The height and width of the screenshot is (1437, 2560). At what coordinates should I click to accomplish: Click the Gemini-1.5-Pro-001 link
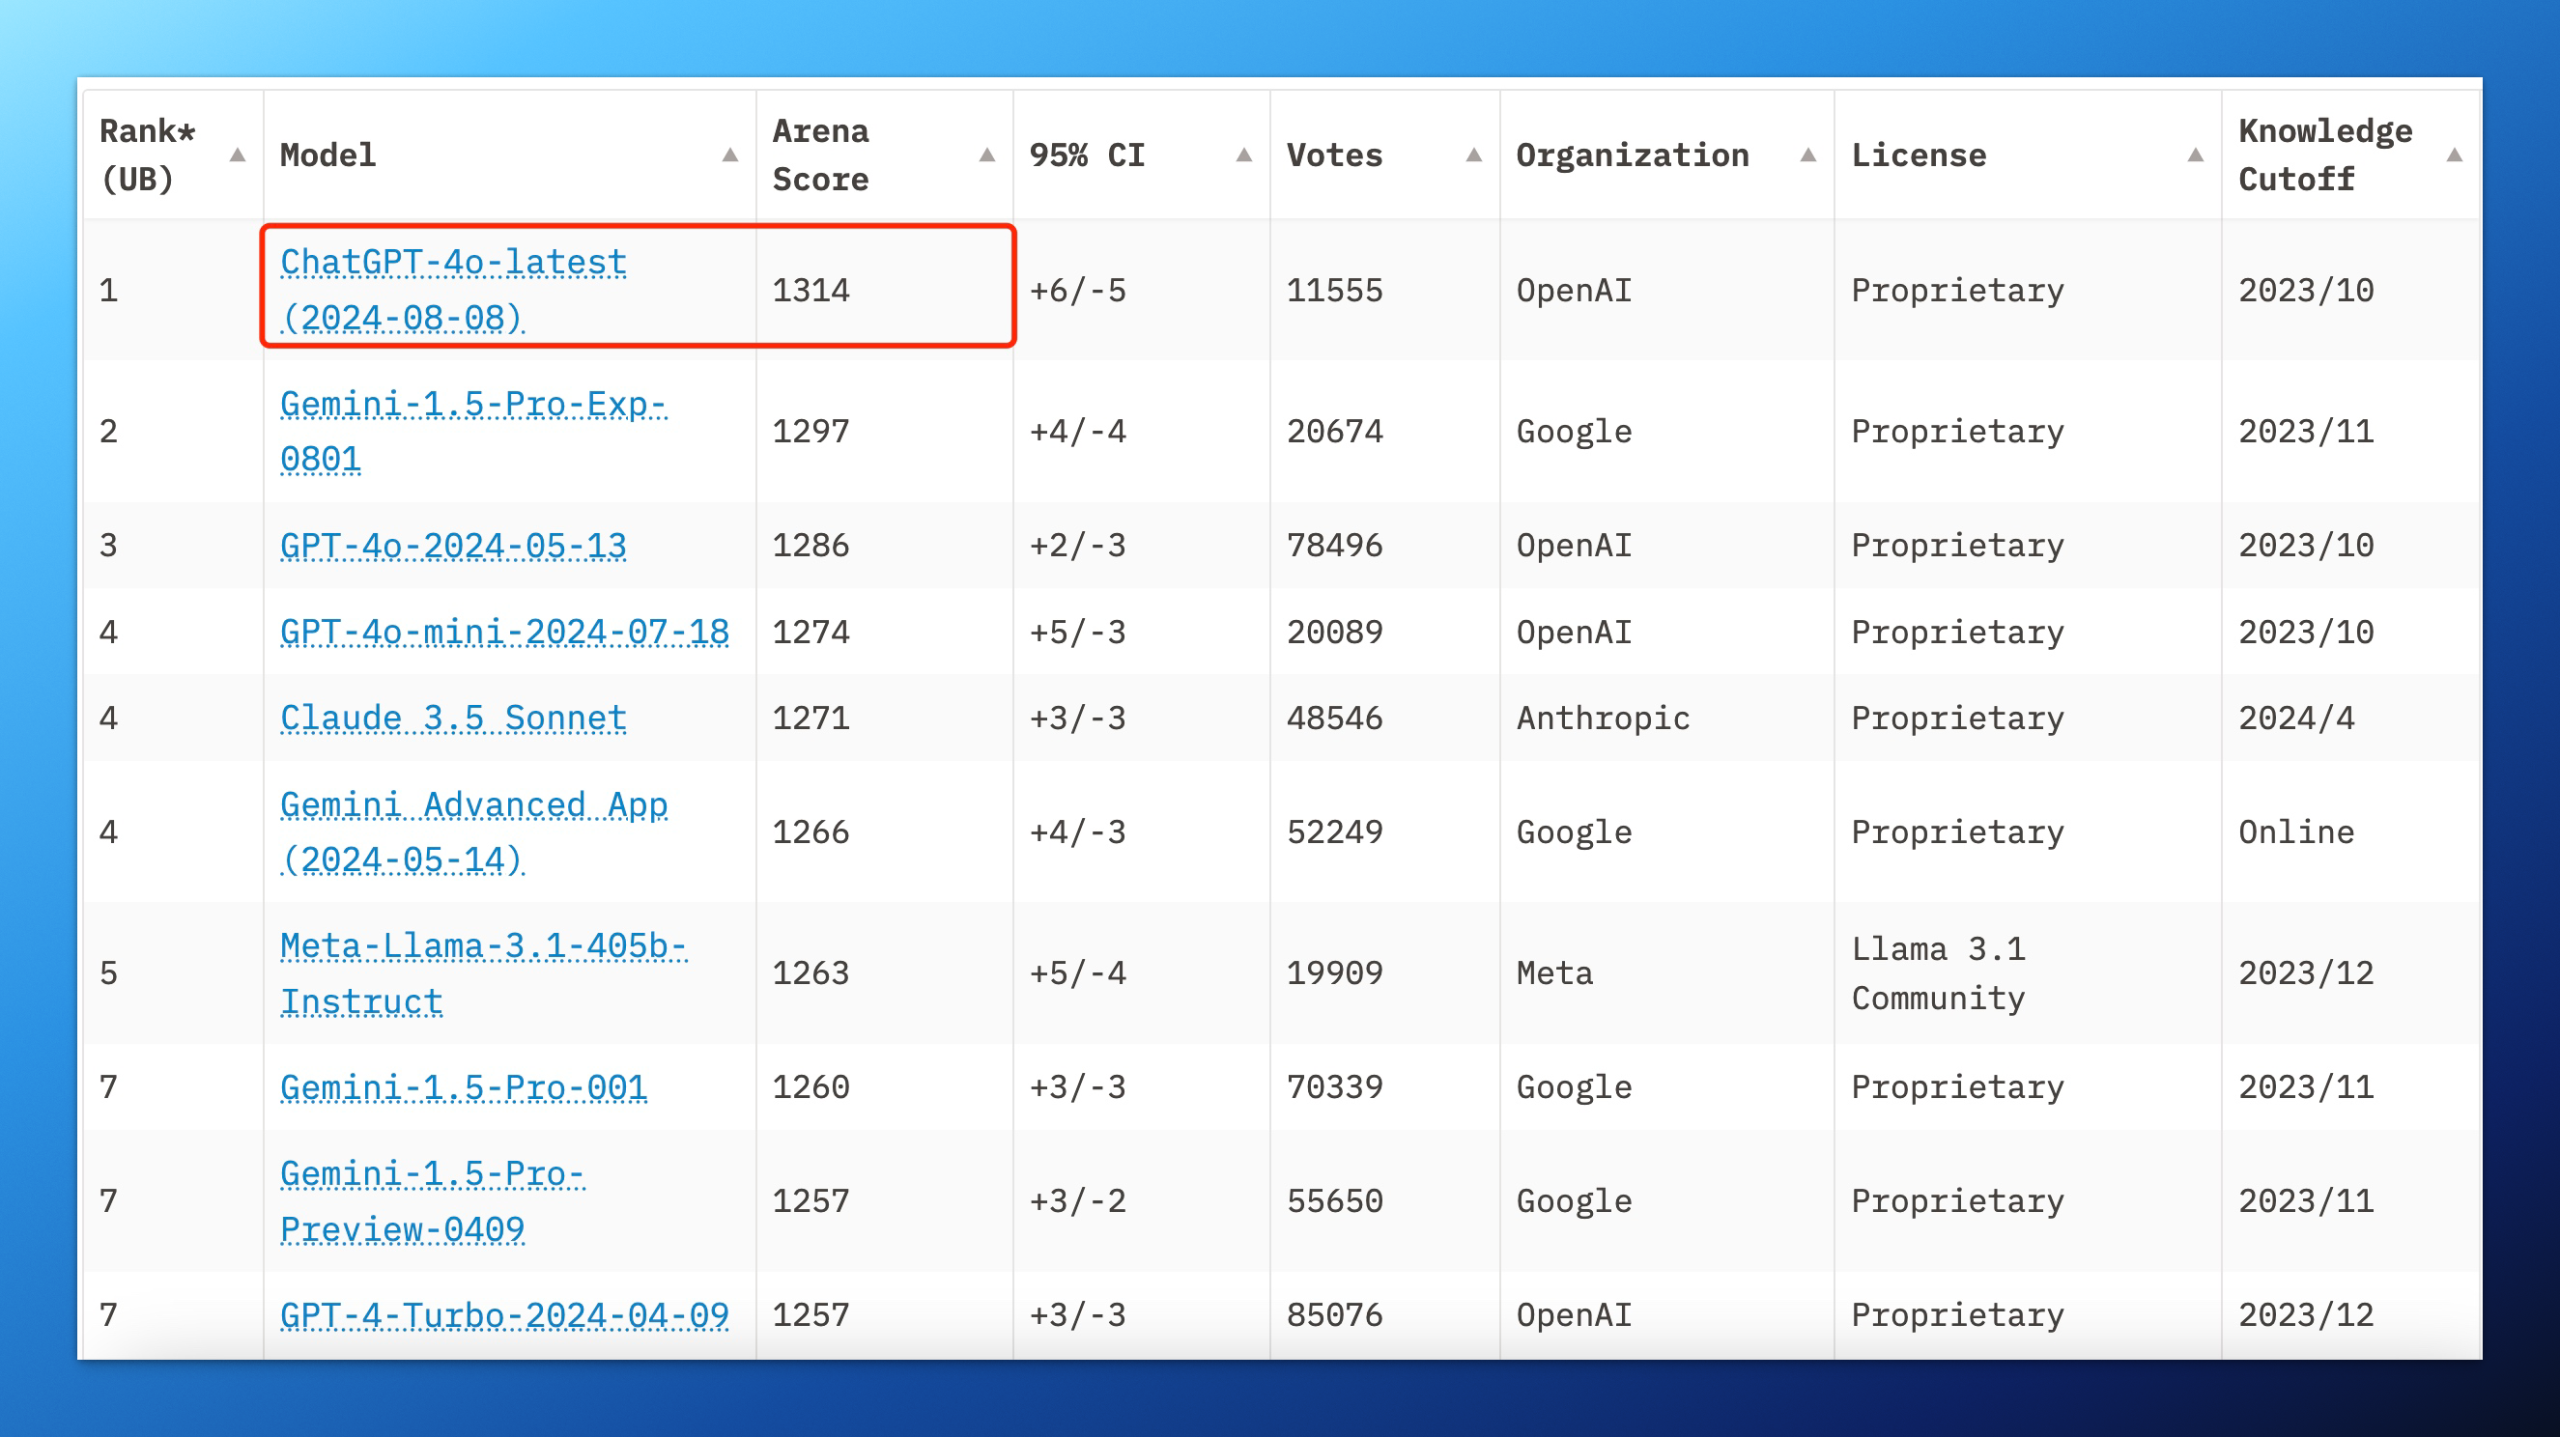463,1087
